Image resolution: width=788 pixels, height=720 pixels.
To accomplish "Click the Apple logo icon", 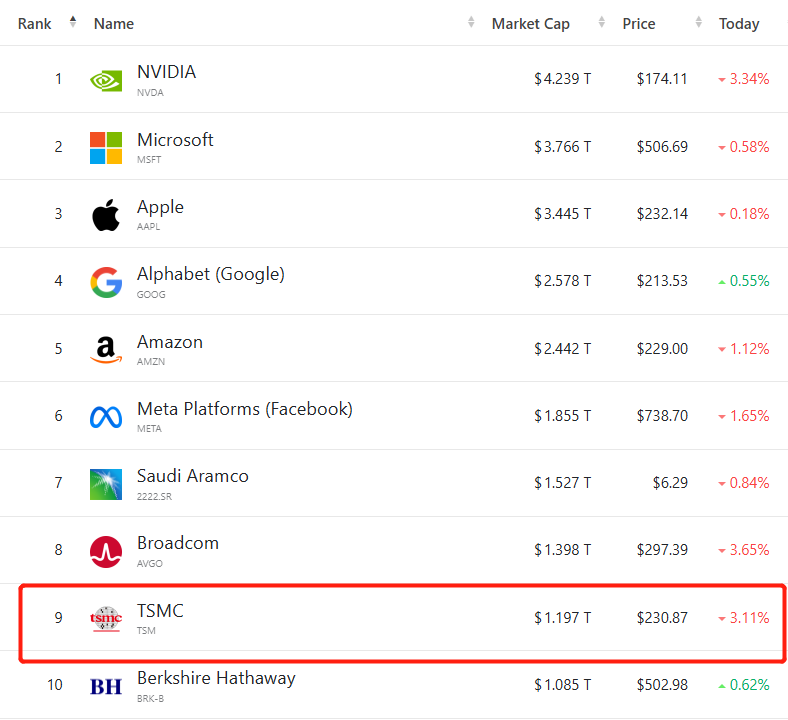I will [106, 215].
